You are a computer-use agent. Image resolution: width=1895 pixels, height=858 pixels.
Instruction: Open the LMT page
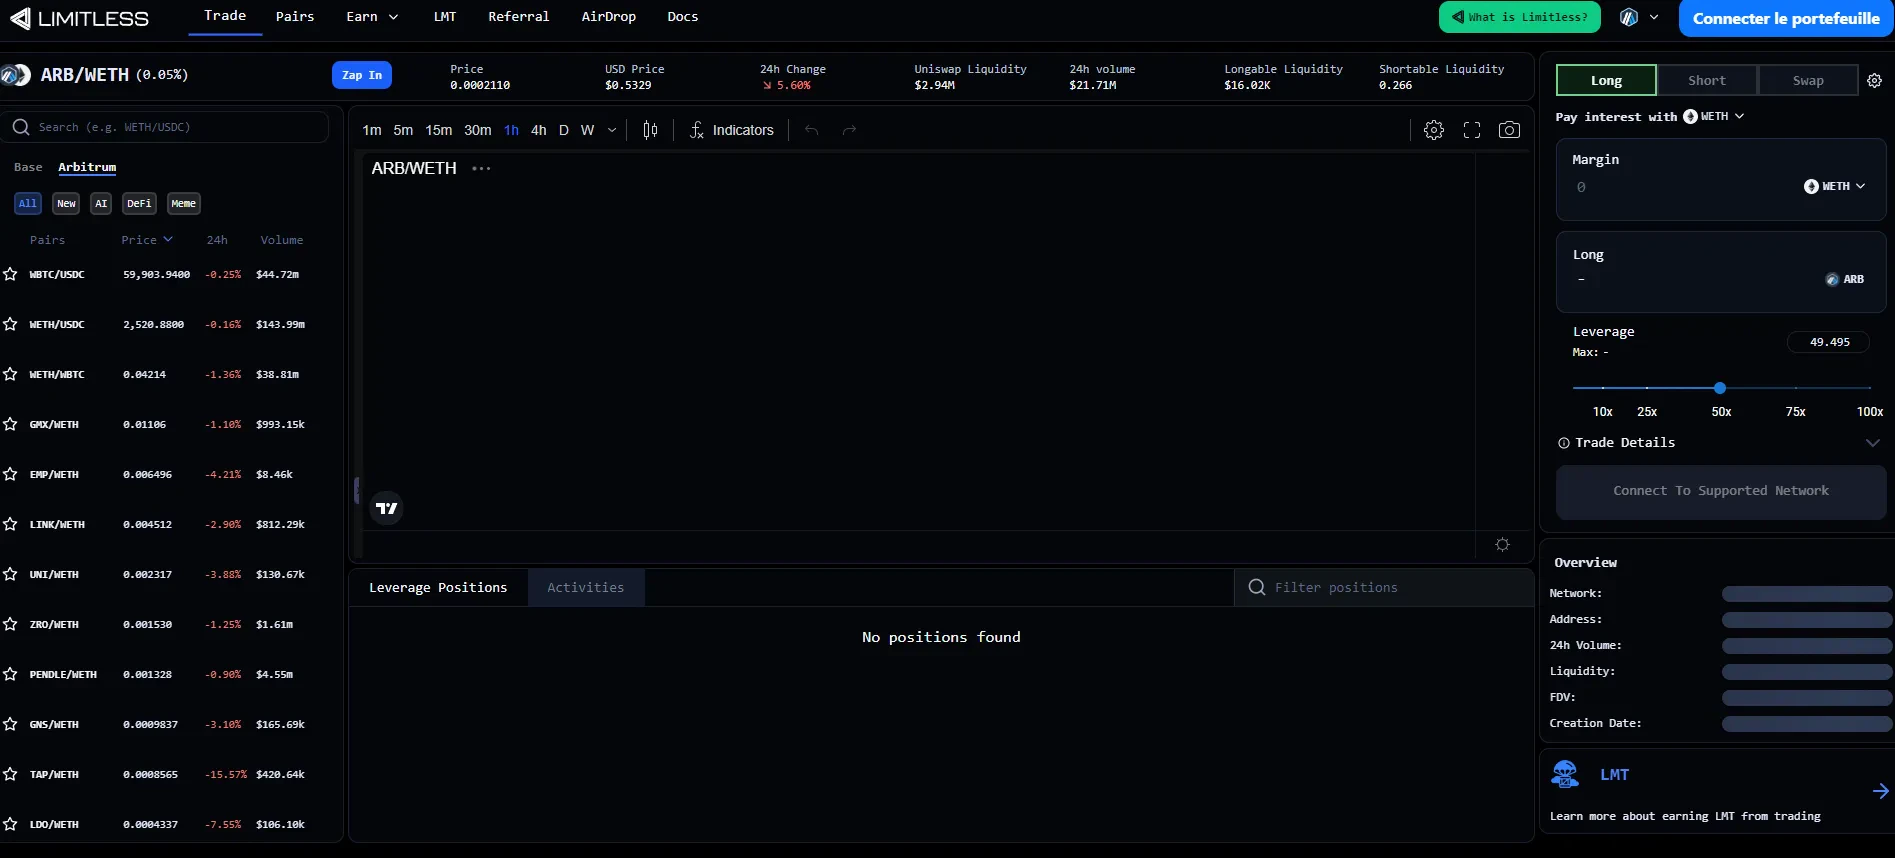coord(445,17)
